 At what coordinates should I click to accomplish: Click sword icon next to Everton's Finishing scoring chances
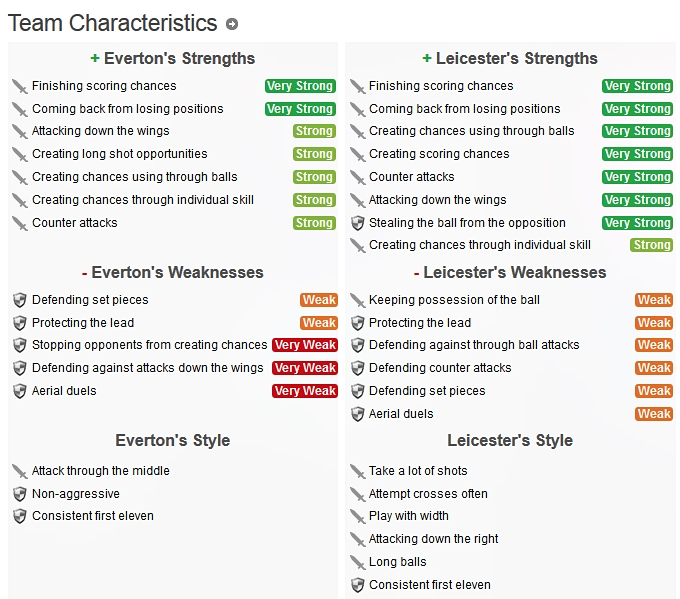coord(20,86)
